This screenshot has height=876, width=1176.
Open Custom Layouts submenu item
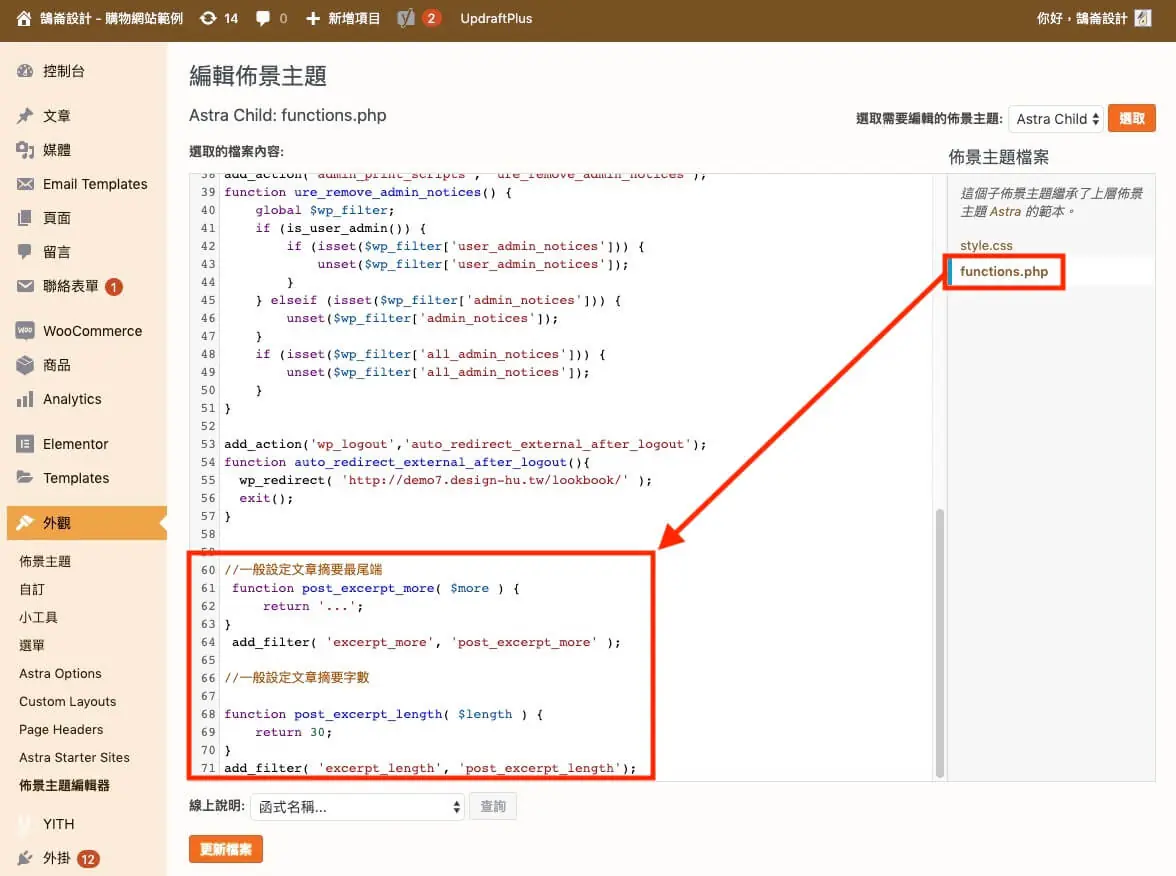coord(68,701)
